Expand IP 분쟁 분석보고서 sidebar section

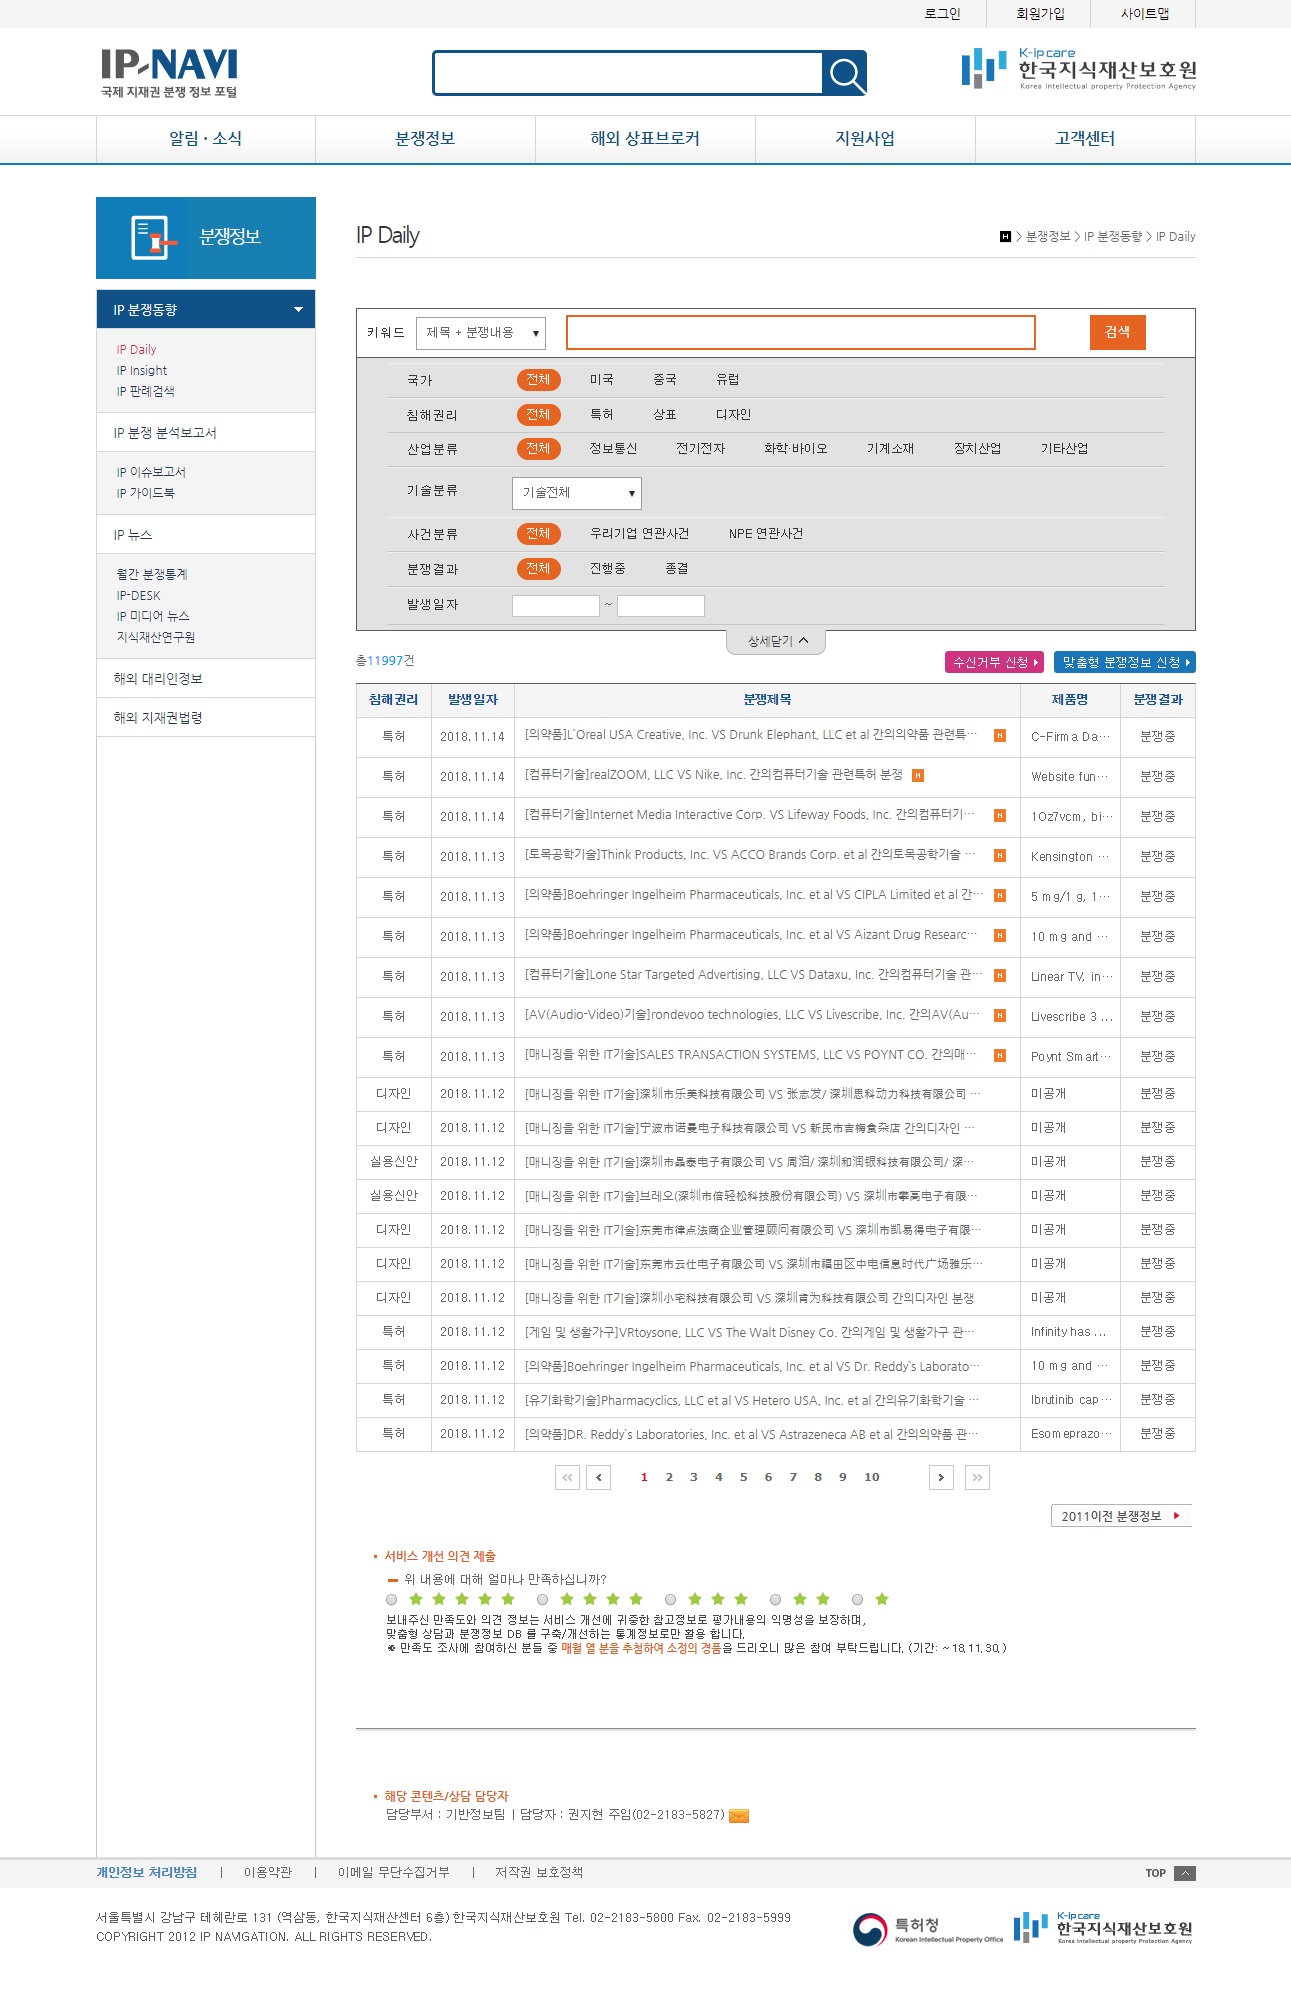tap(206, 433)
